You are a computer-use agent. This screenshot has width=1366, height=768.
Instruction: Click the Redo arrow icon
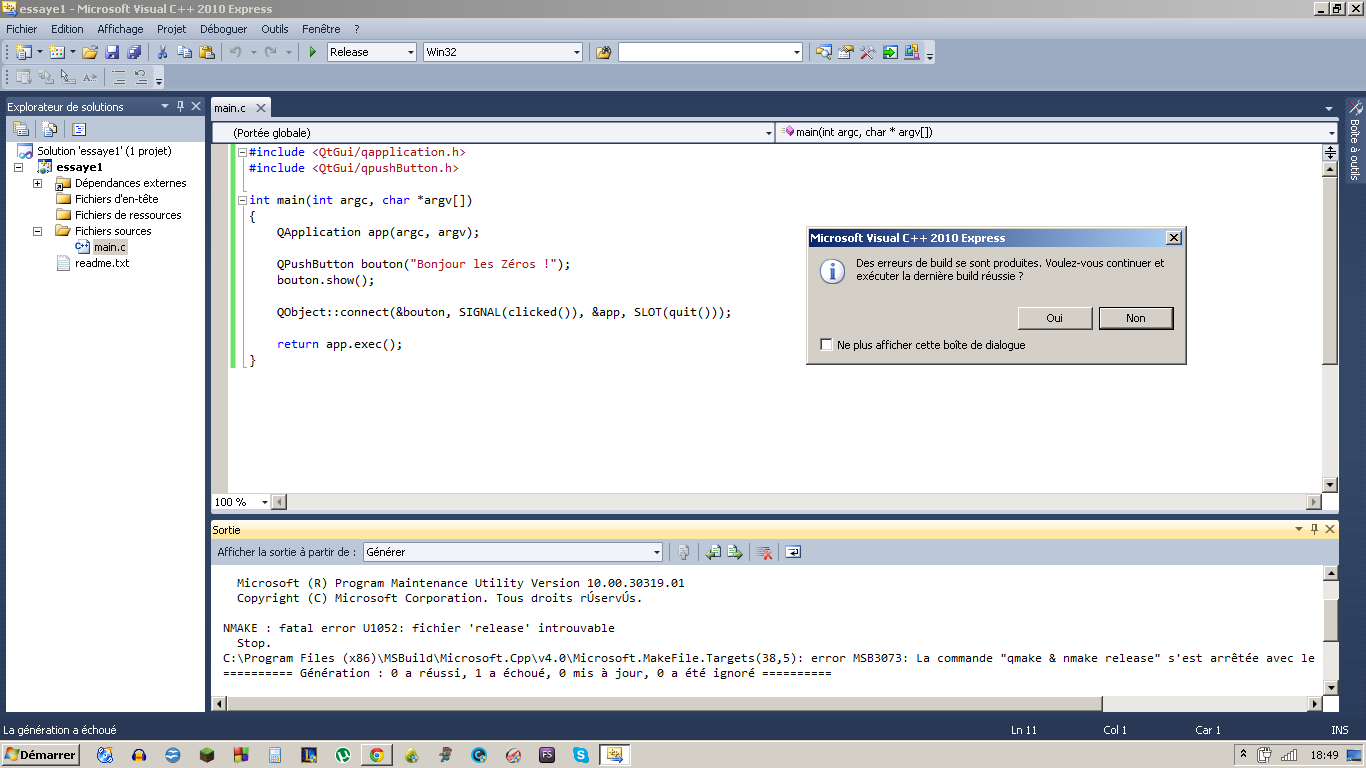point(271,52)
